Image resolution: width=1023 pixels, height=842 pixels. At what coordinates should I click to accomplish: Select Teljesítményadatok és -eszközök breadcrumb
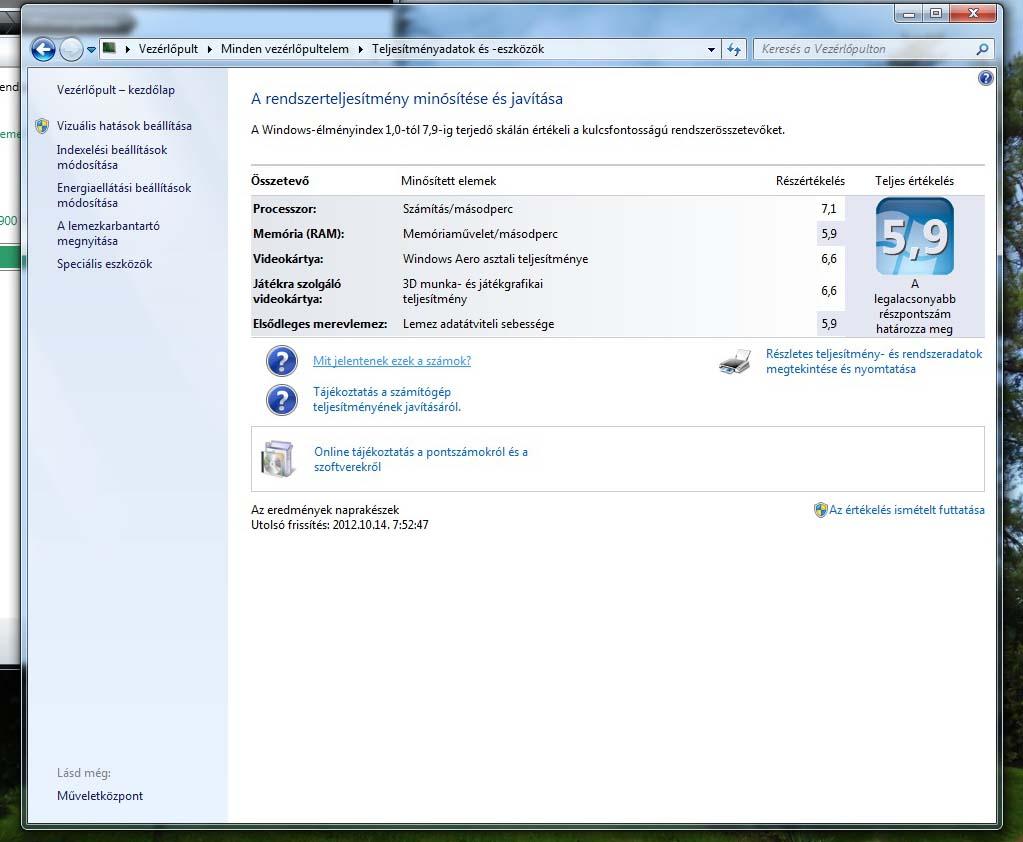458,49
